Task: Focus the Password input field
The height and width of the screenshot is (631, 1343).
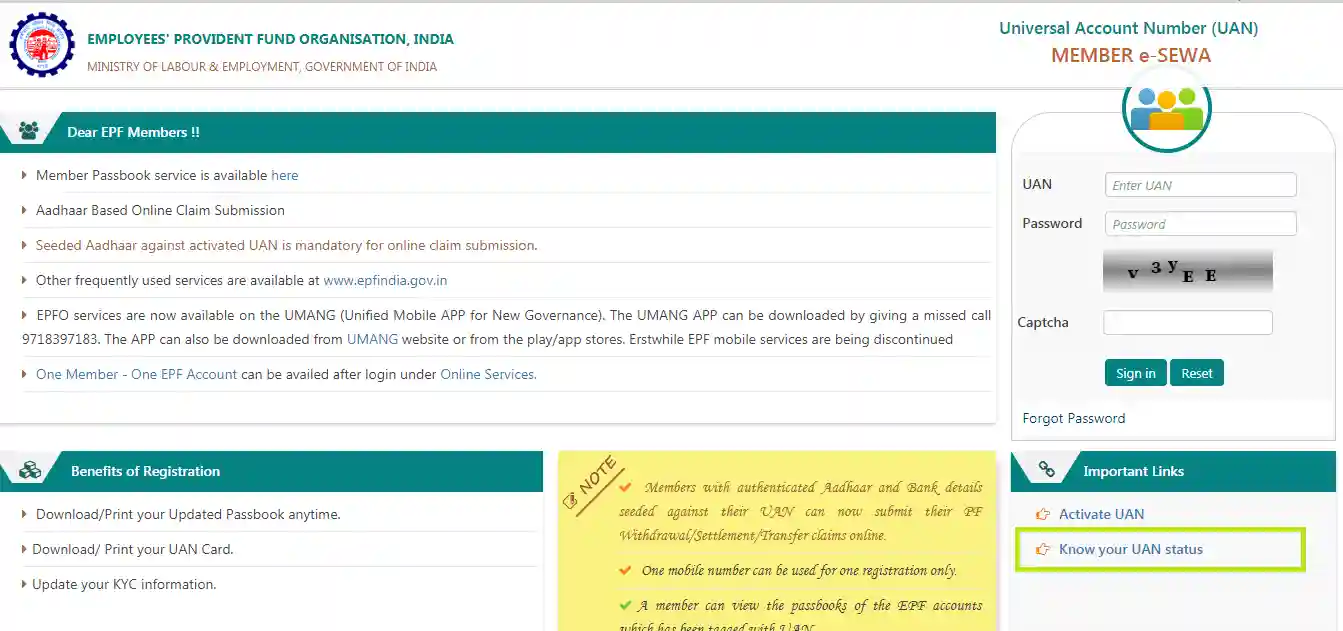Action: point(1200,224)
